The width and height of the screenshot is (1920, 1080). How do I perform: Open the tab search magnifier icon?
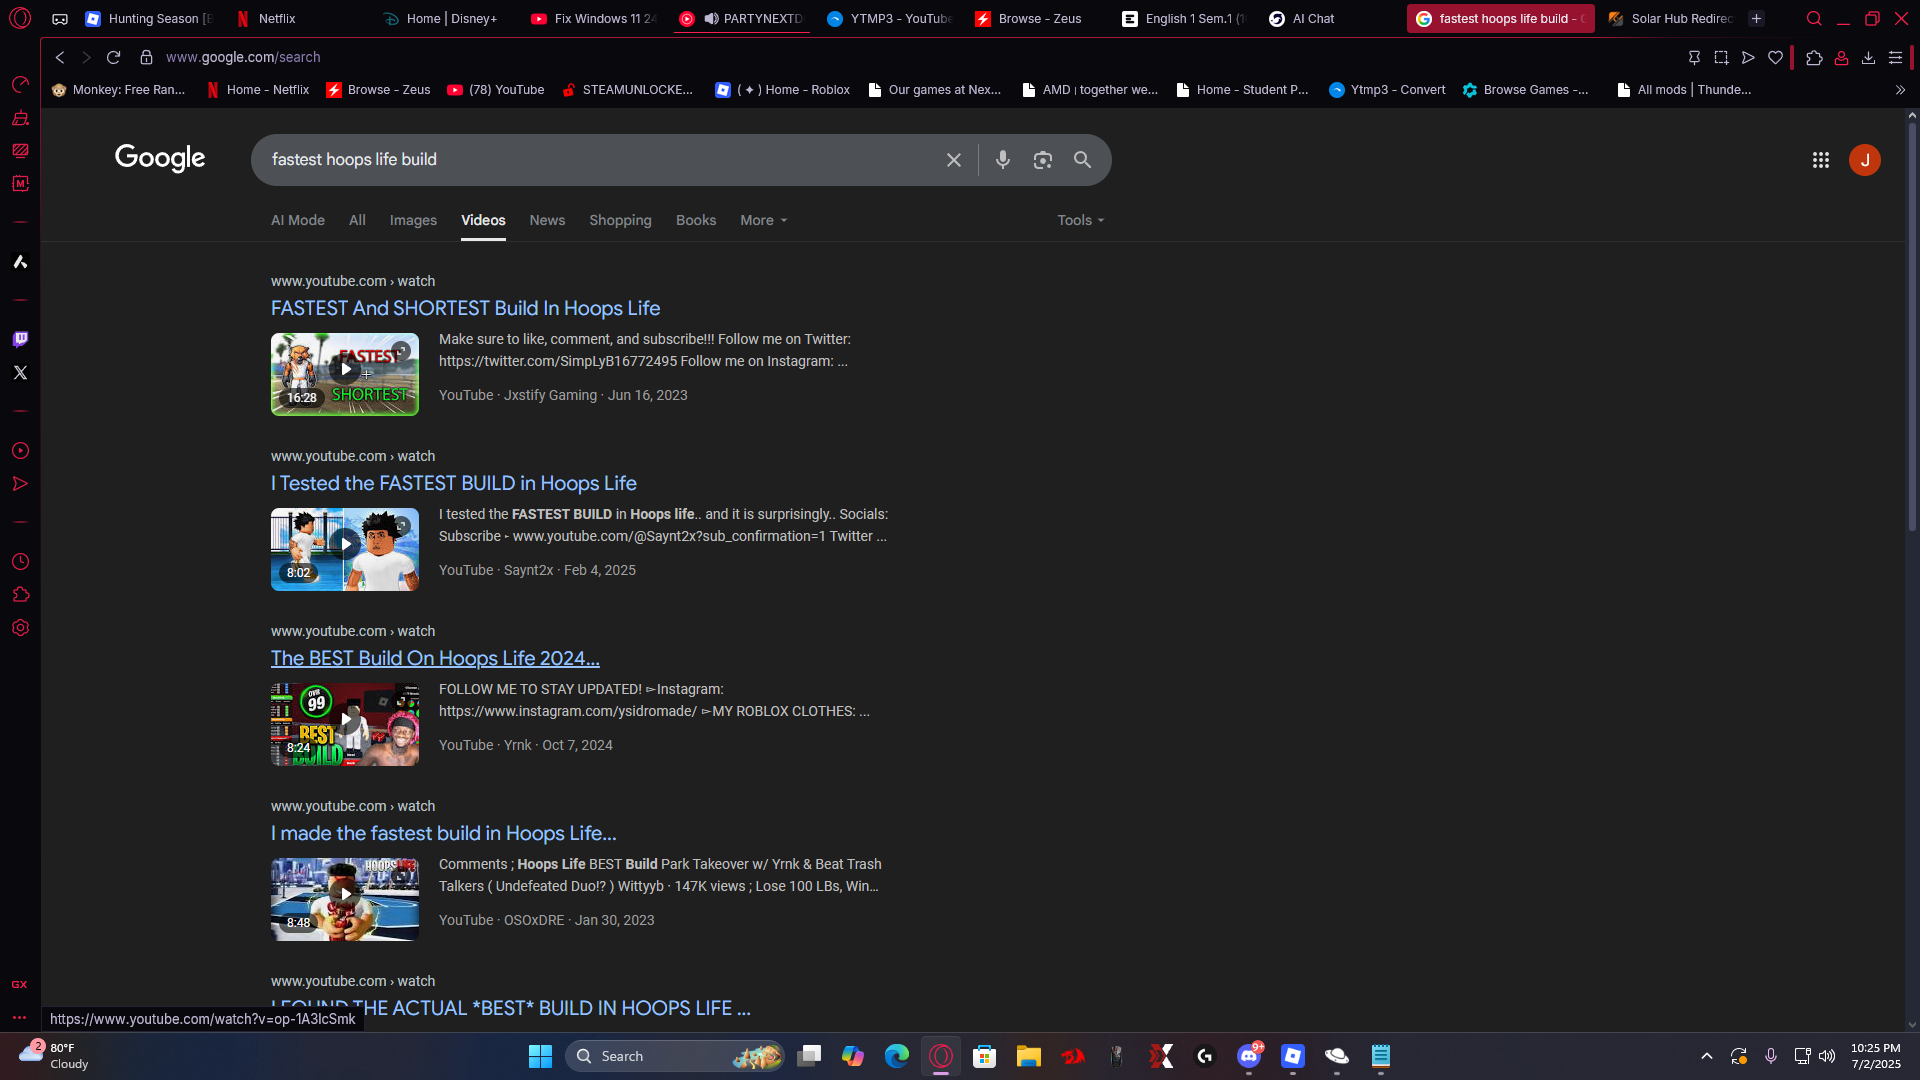[x=1814, y=19]
